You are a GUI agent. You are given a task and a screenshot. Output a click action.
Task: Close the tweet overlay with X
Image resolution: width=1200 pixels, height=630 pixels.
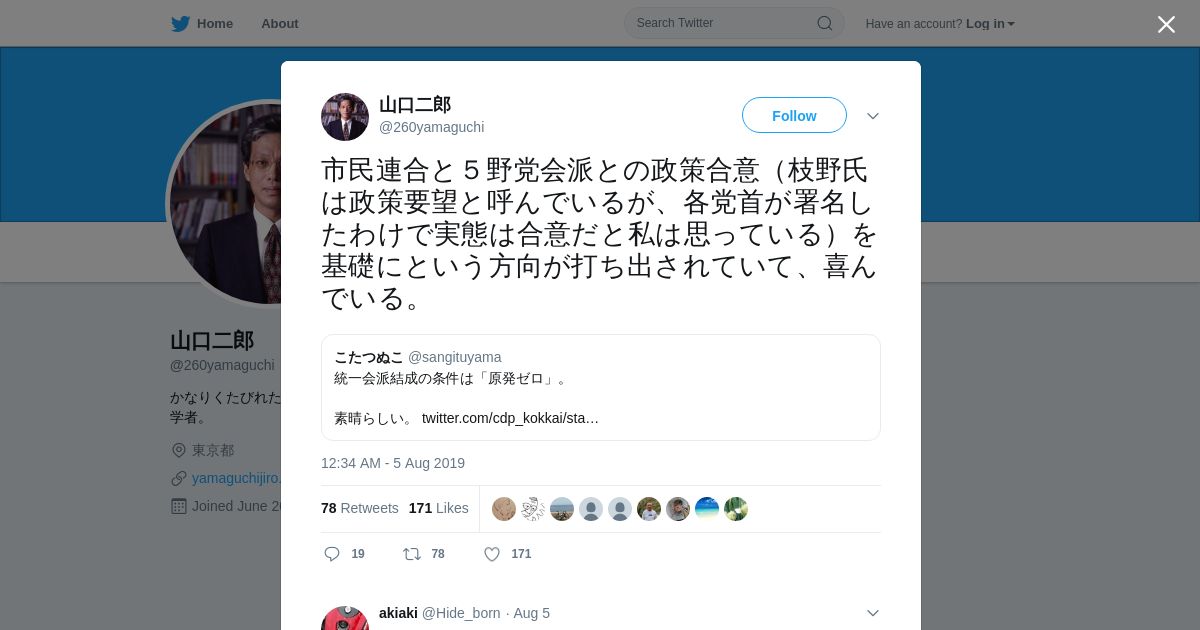1166,24
